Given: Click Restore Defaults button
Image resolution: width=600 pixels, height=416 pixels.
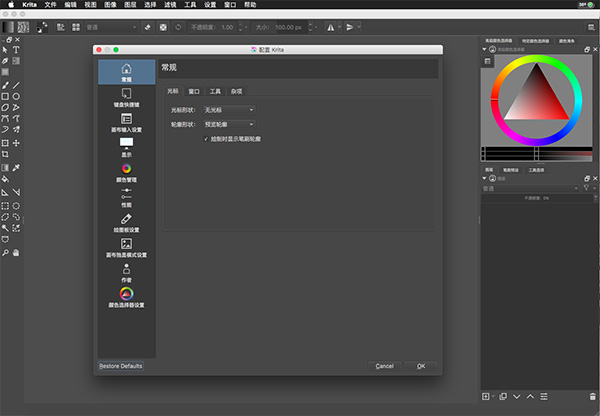Looking at the screenshot, I should pos(121,366).
